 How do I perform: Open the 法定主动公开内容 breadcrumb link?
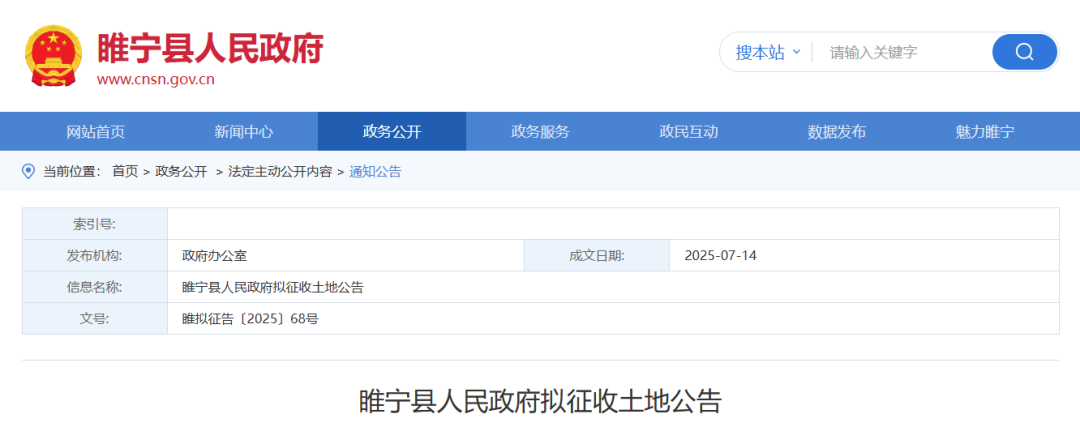[x=280, y=172]
